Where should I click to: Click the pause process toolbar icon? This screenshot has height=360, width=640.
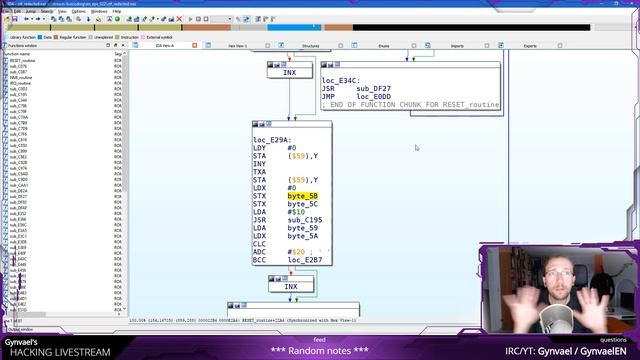[x=198, y=19]
